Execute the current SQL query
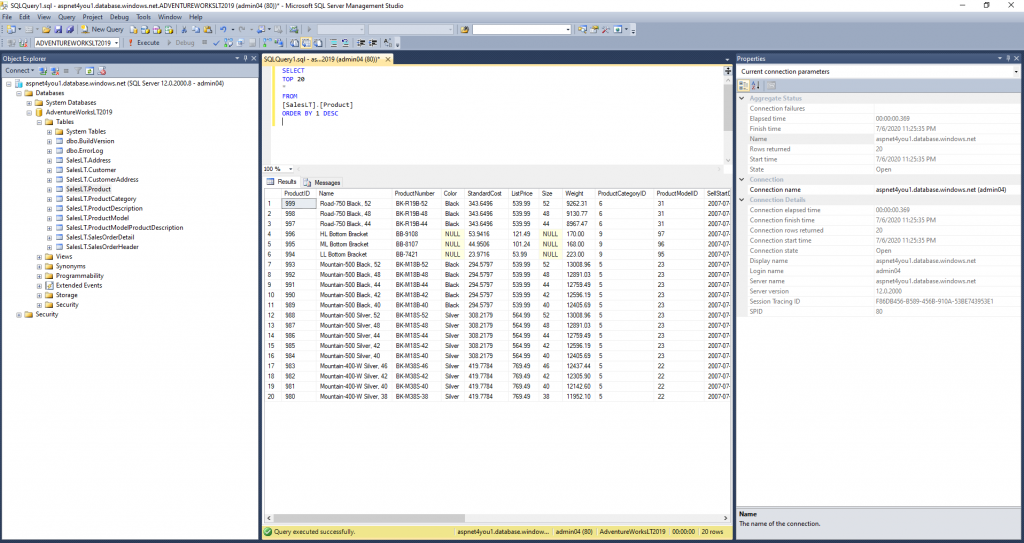Image resolution: width=1024 pixels, height=543 pixels. point(143,42)
